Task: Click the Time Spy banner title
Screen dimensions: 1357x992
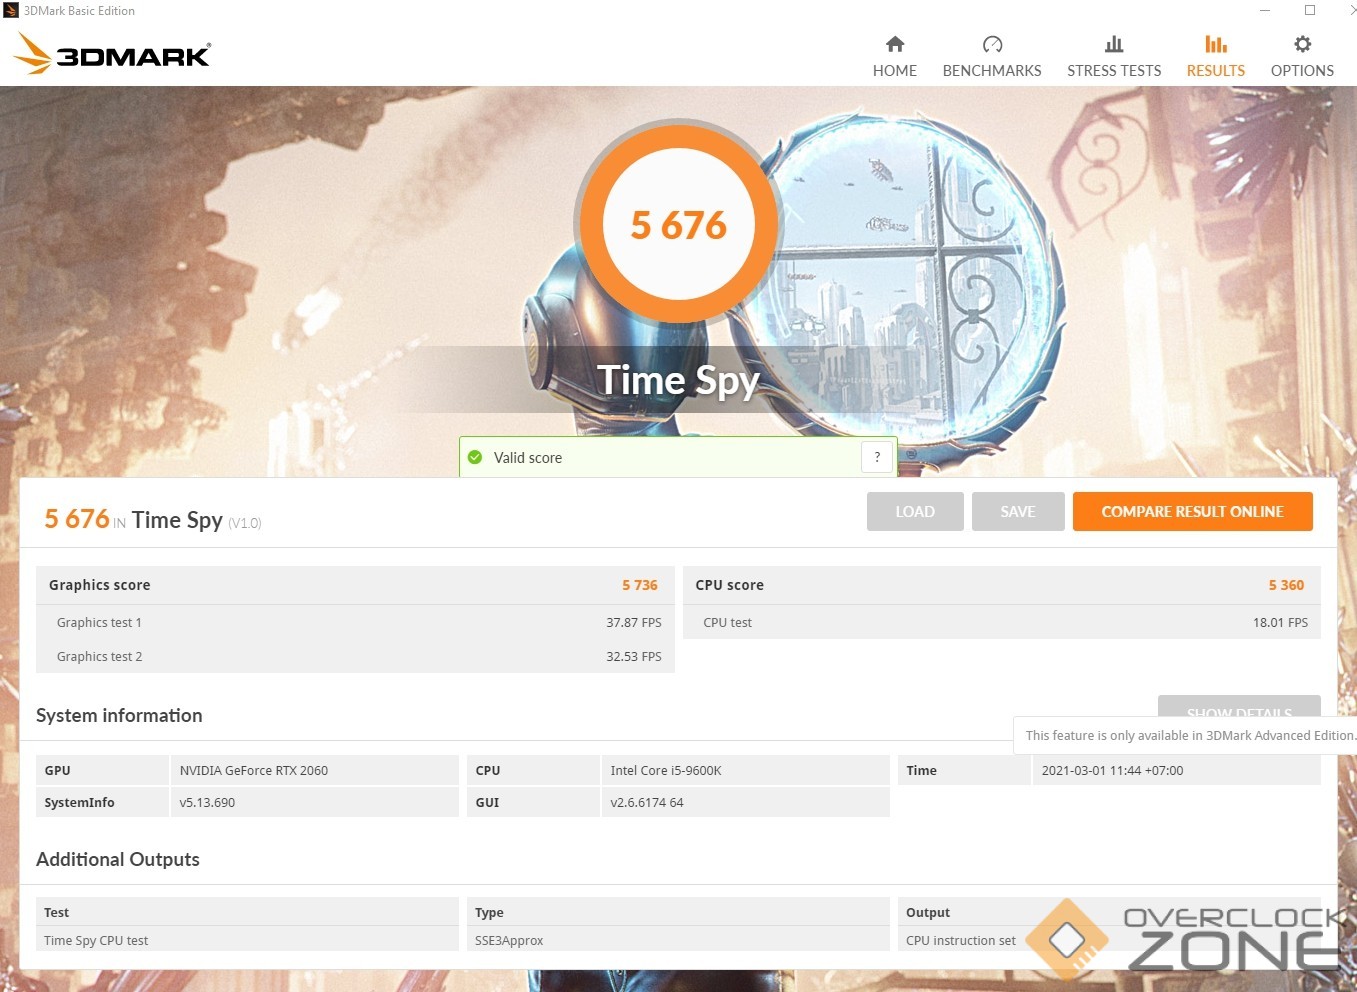Action: pos(679,381)
